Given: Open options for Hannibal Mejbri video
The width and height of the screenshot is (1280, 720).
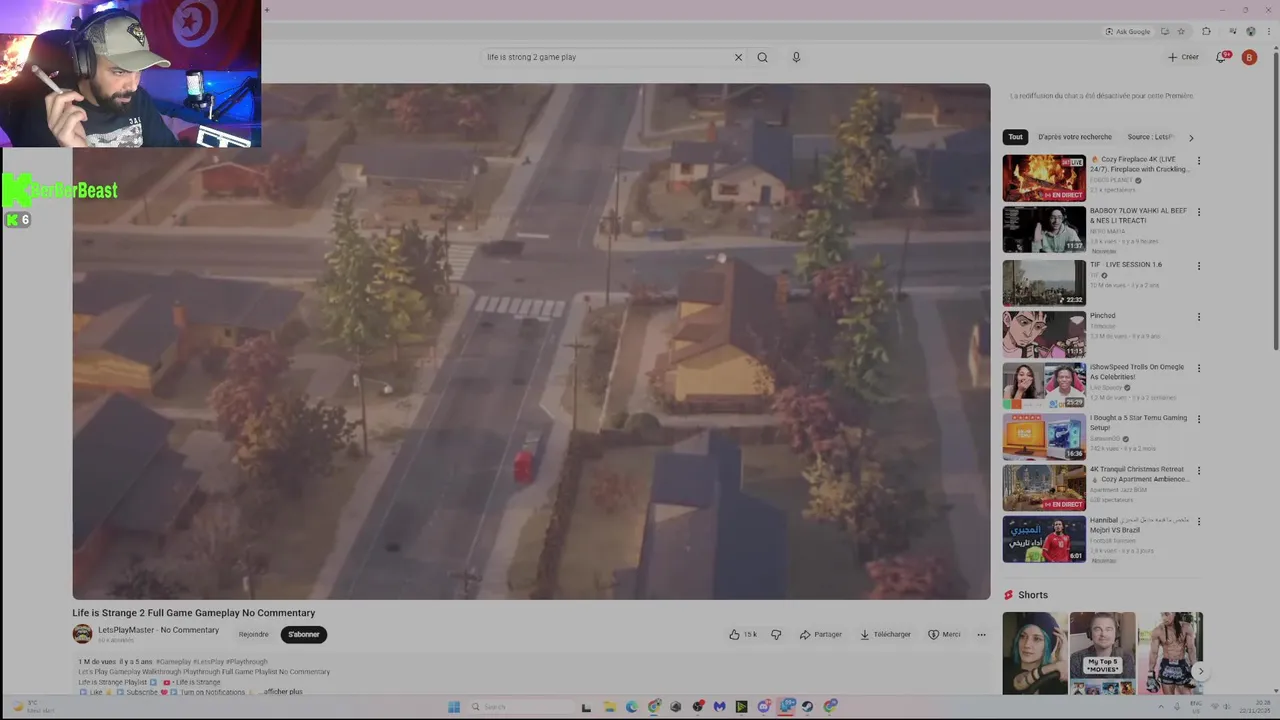Looking at the screenshot, I should pyautogui.click(x=1199, y=521).
